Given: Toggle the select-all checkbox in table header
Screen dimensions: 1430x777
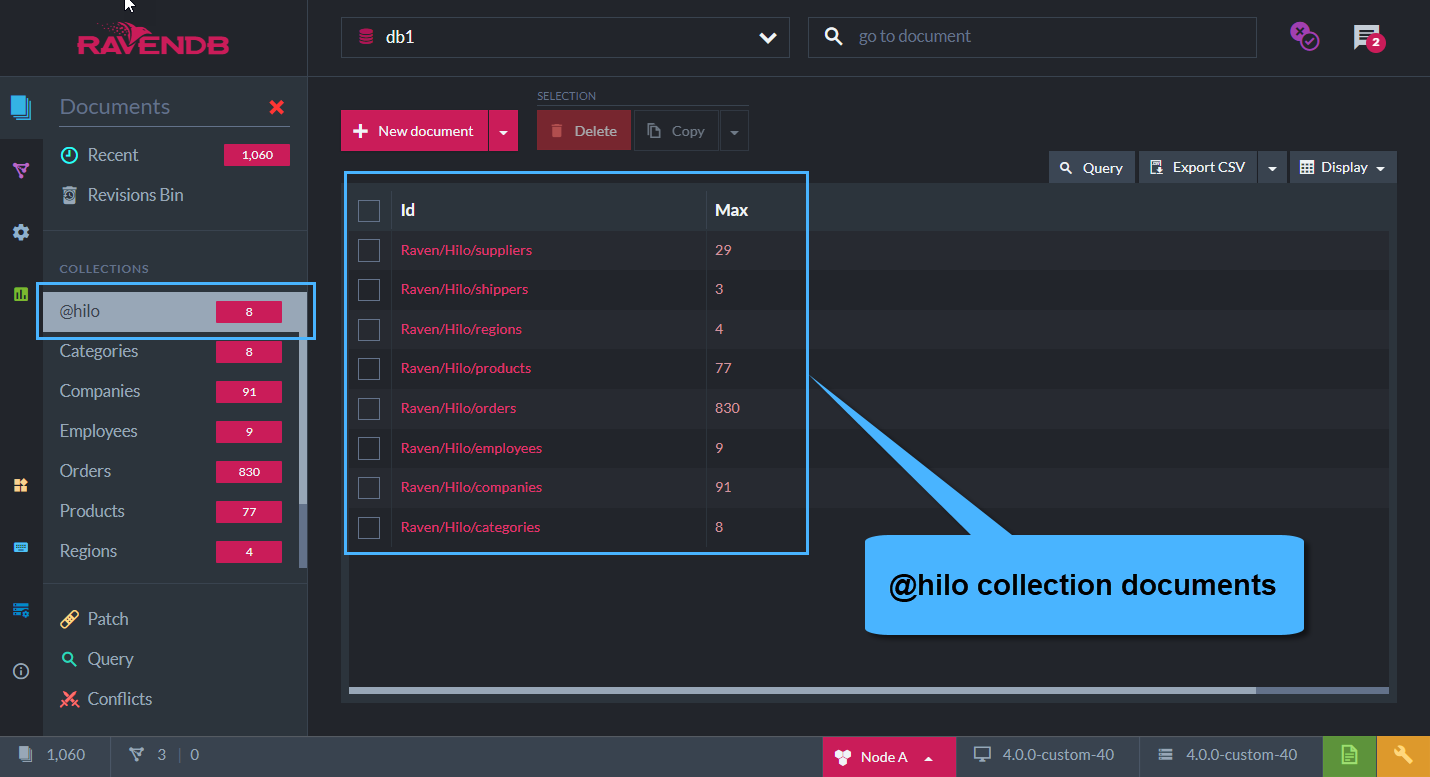Looking at the screenshot, I should [x=369, y=210].
